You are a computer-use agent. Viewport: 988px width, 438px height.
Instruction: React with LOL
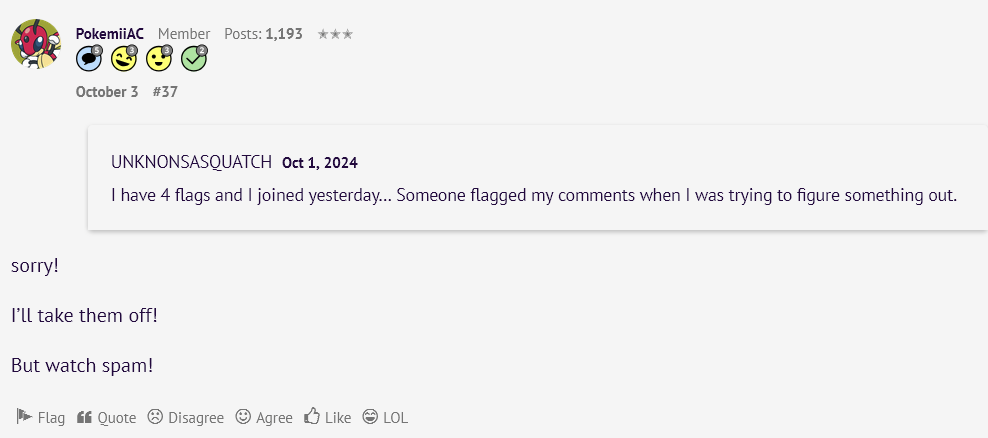click(x=385, y=417)
